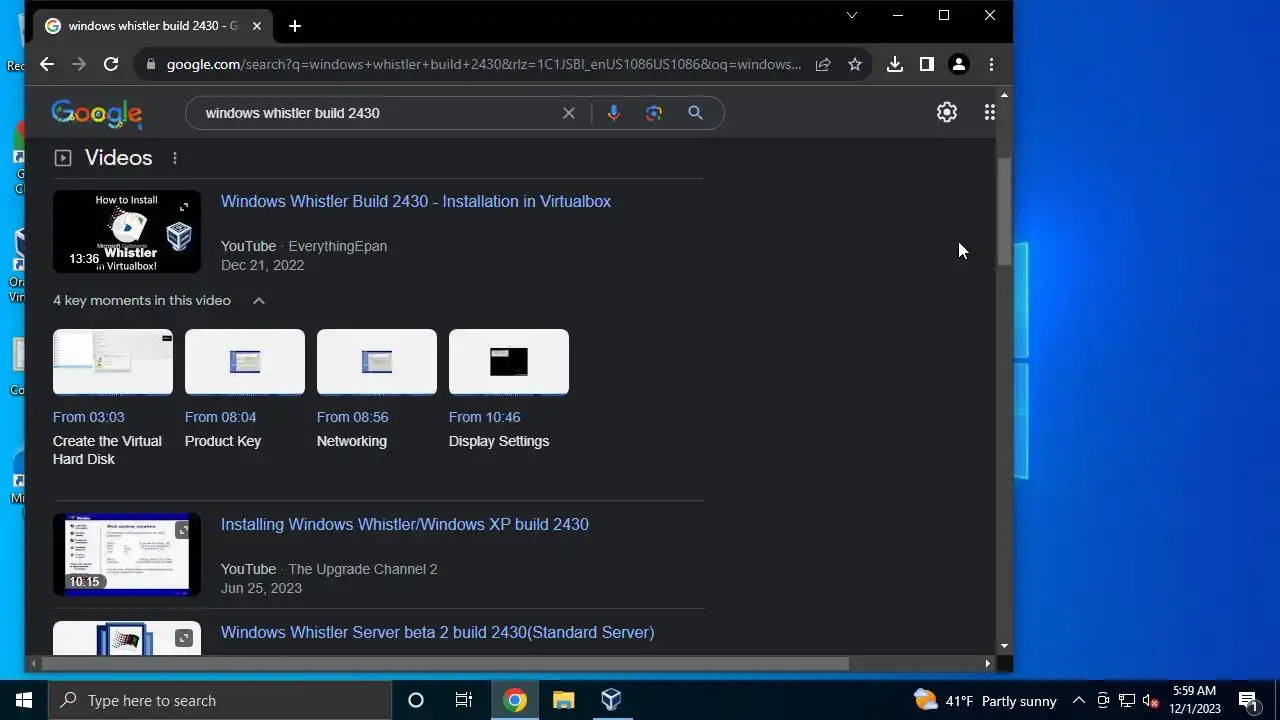This screenshot has height=720, width=1280.
Task: Open the clock and date 5:59 AM
Action: tap(1195, 700)
